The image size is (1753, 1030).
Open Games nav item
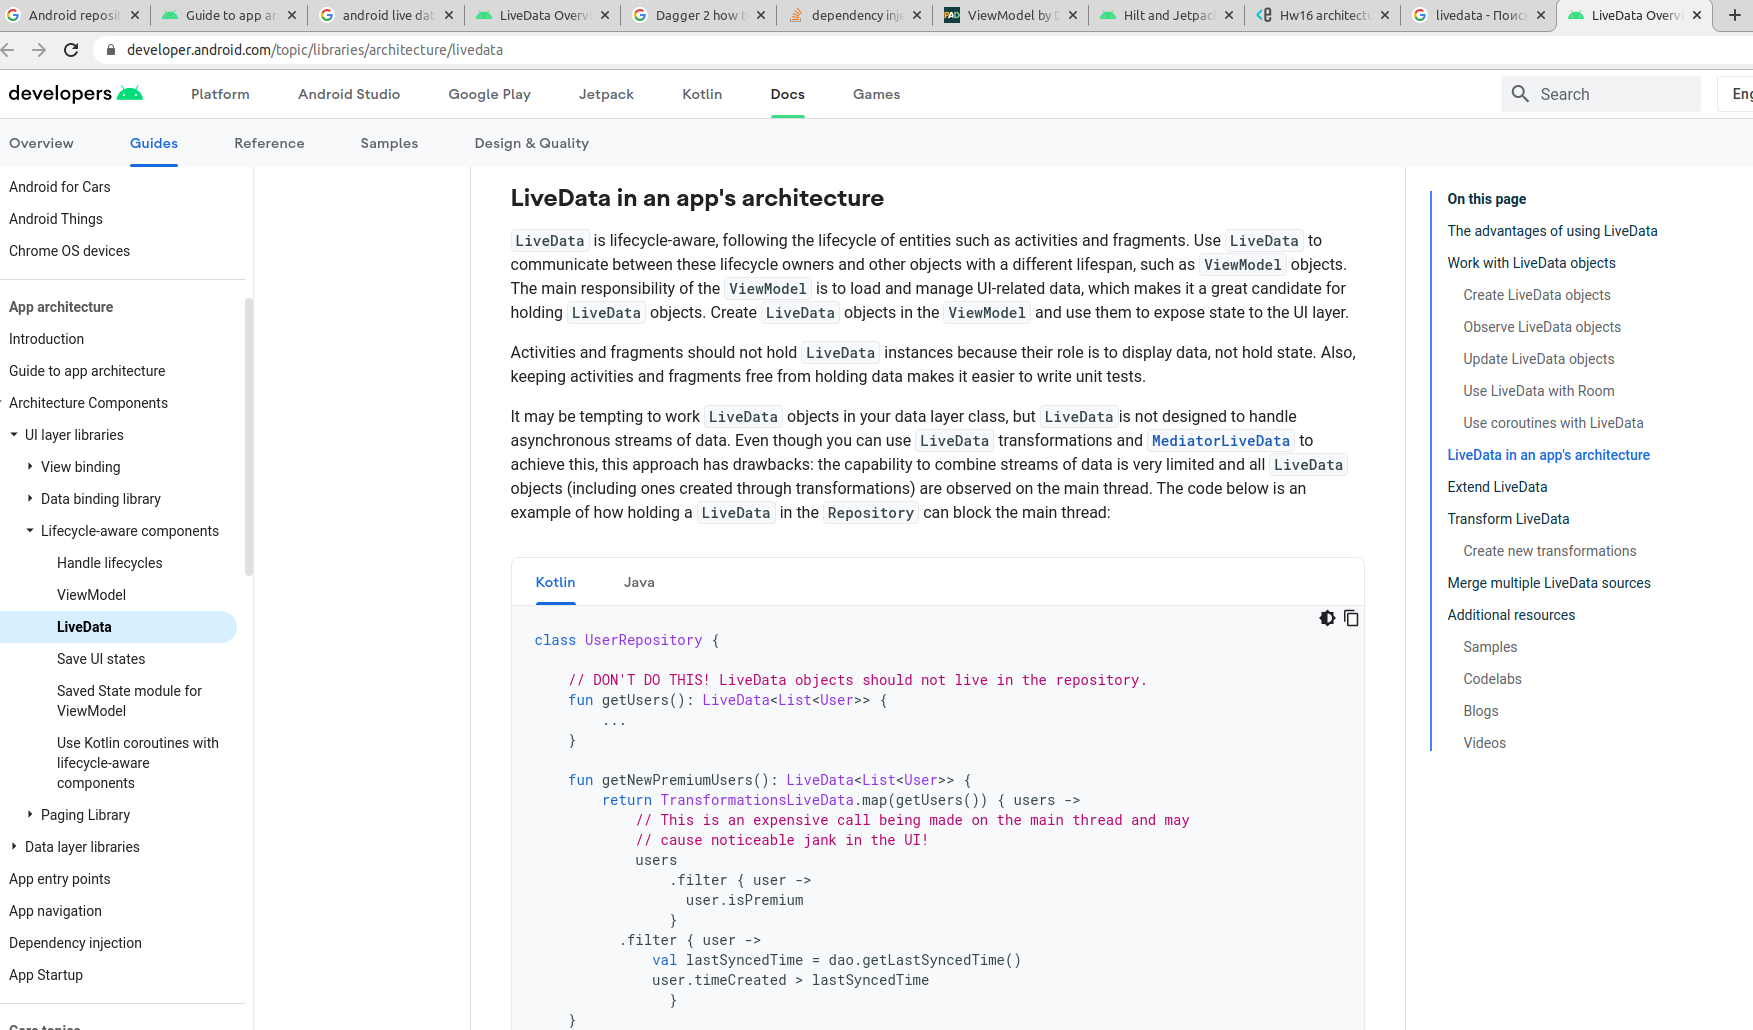click(x=876, y=94)
